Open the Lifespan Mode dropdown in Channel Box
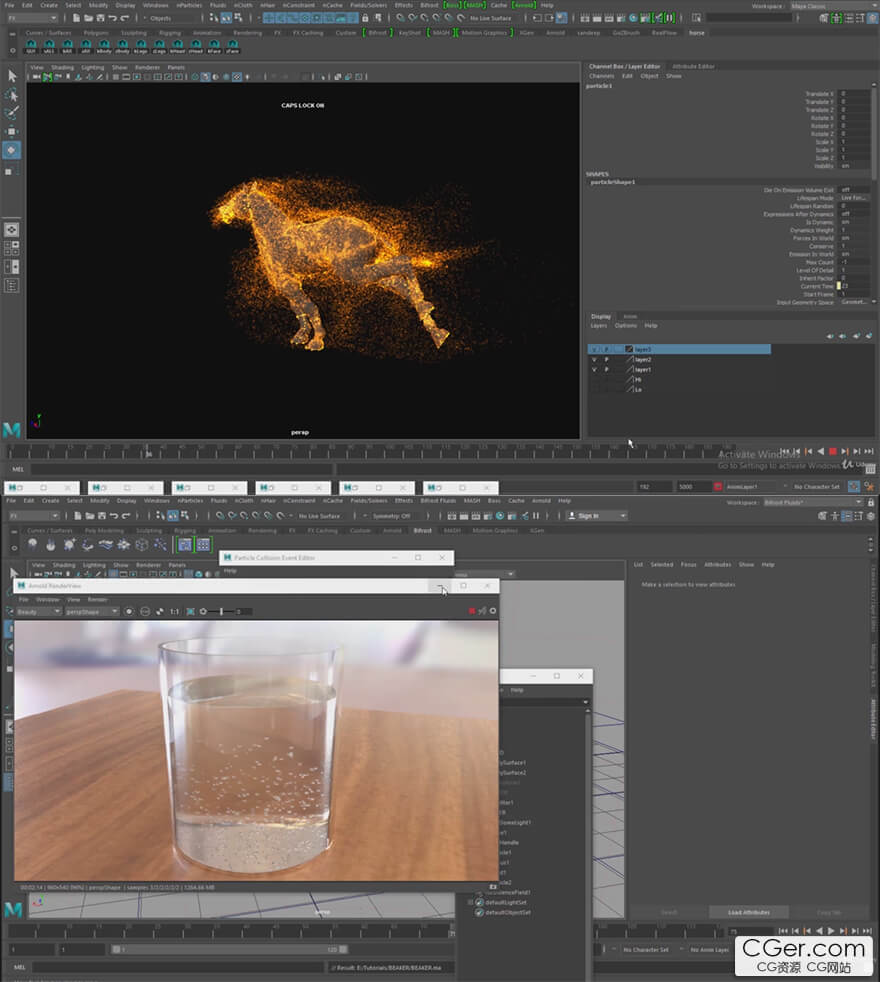The width and height of the screenshot is (880, 982). tap(854, 198)
